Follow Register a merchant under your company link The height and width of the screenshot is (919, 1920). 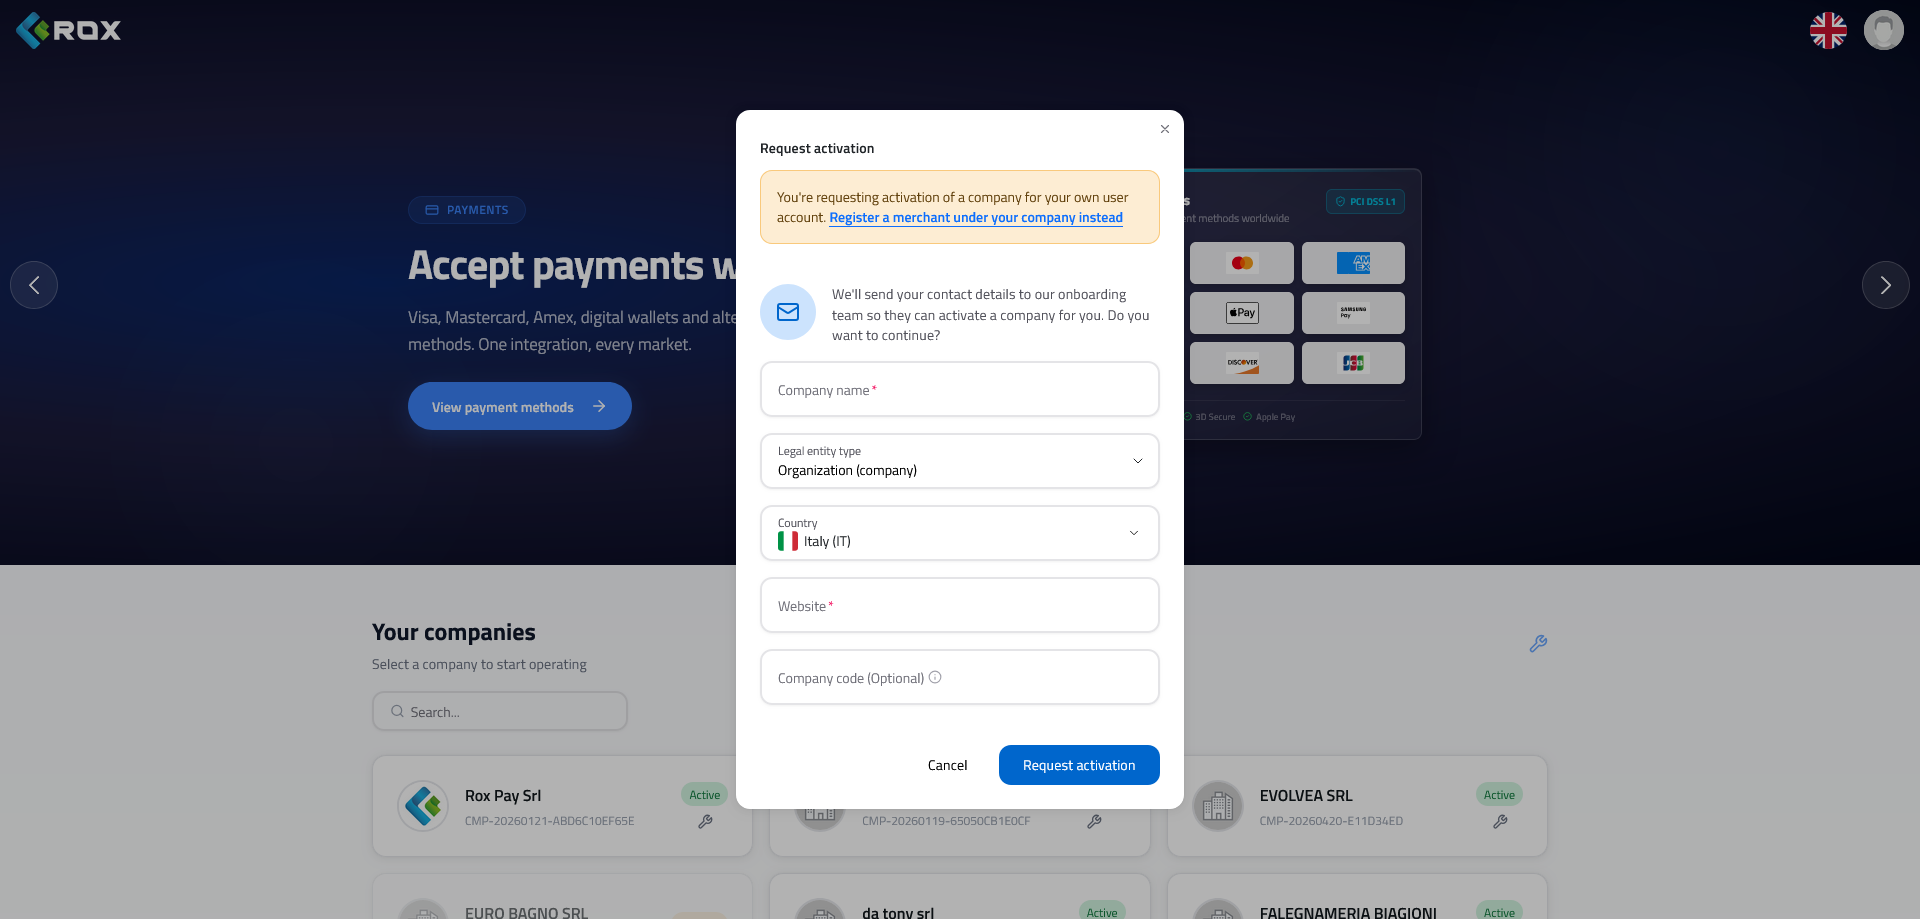(x=976, y=218)
